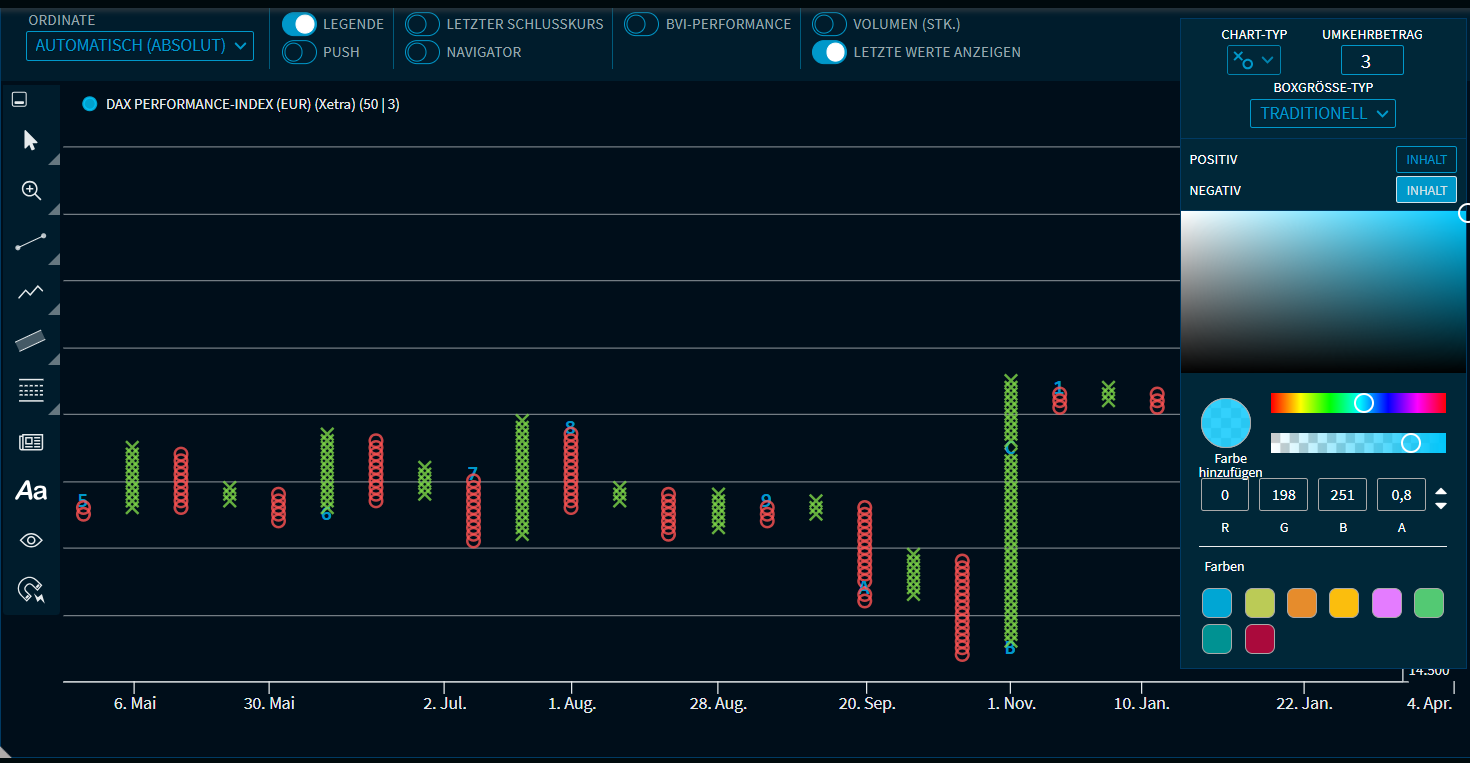This screenshot has width=1470, height=763.
Task: Select the magnet snapping tool
Action: click(31, 588)
